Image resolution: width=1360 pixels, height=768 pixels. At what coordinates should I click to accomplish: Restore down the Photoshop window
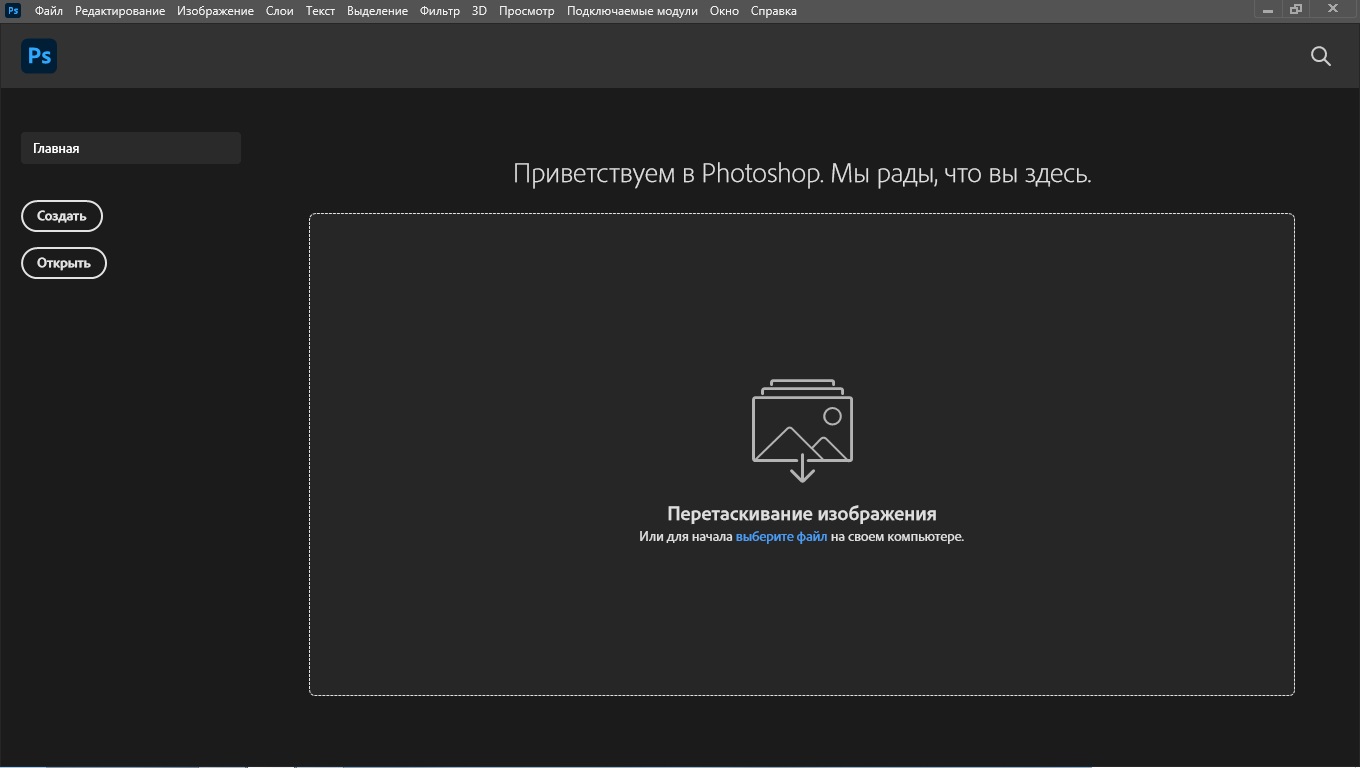point(1296,10)
